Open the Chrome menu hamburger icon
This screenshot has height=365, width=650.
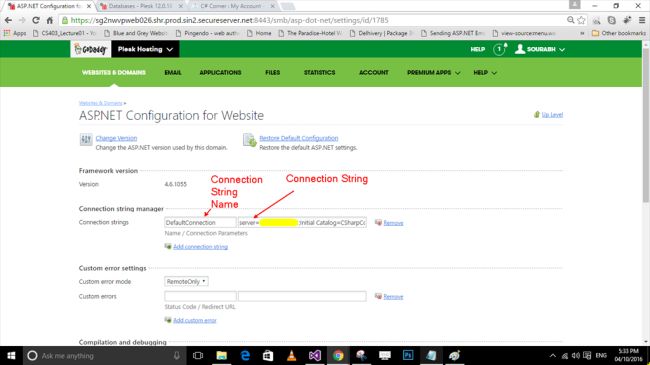point(642,20)
